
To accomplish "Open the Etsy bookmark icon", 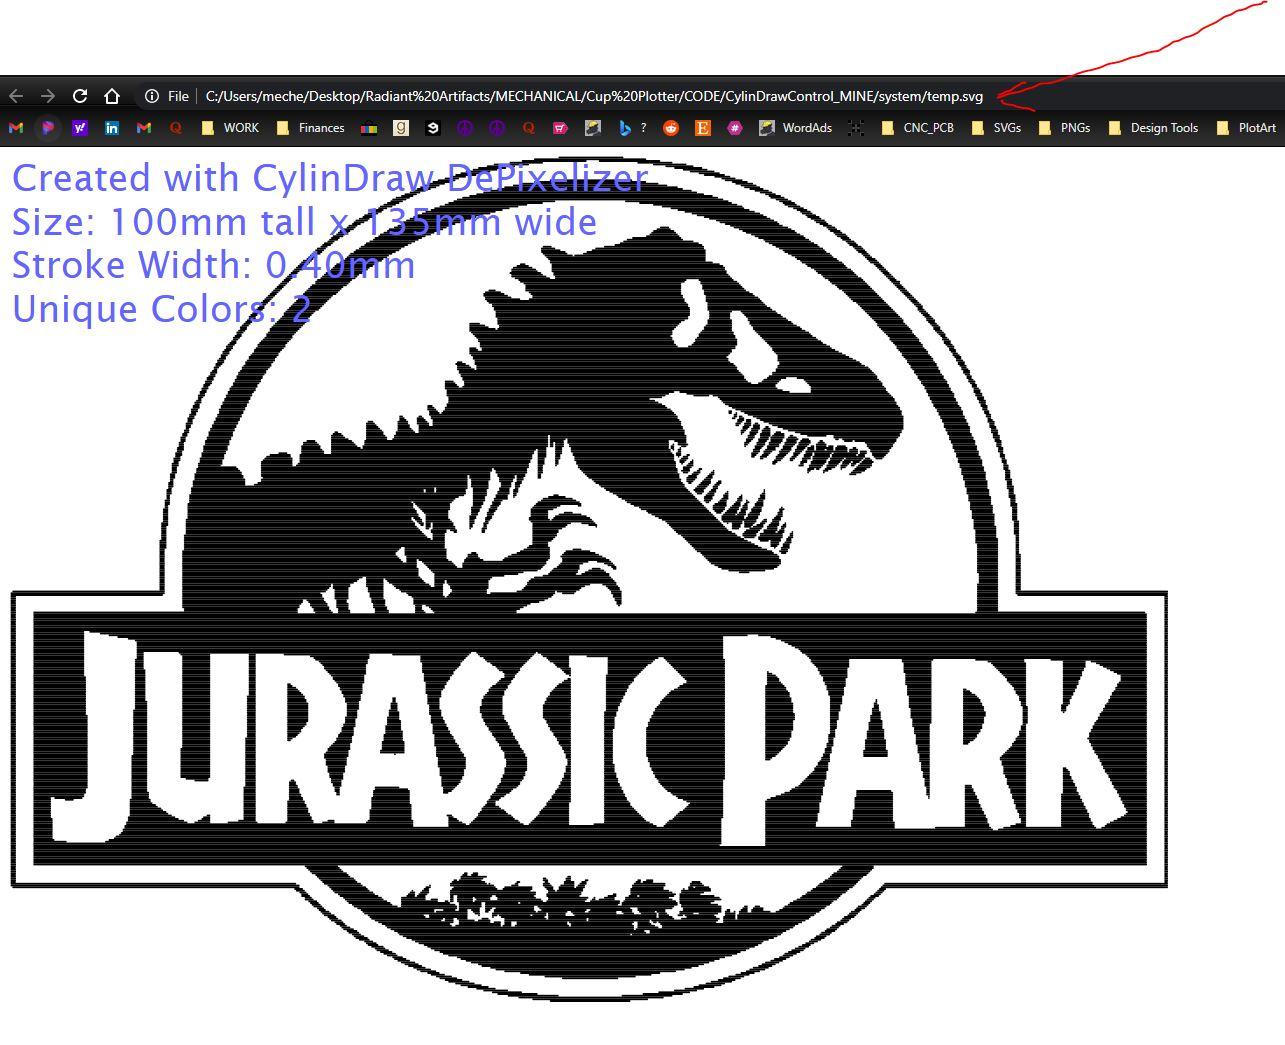I will pos(703,127).
